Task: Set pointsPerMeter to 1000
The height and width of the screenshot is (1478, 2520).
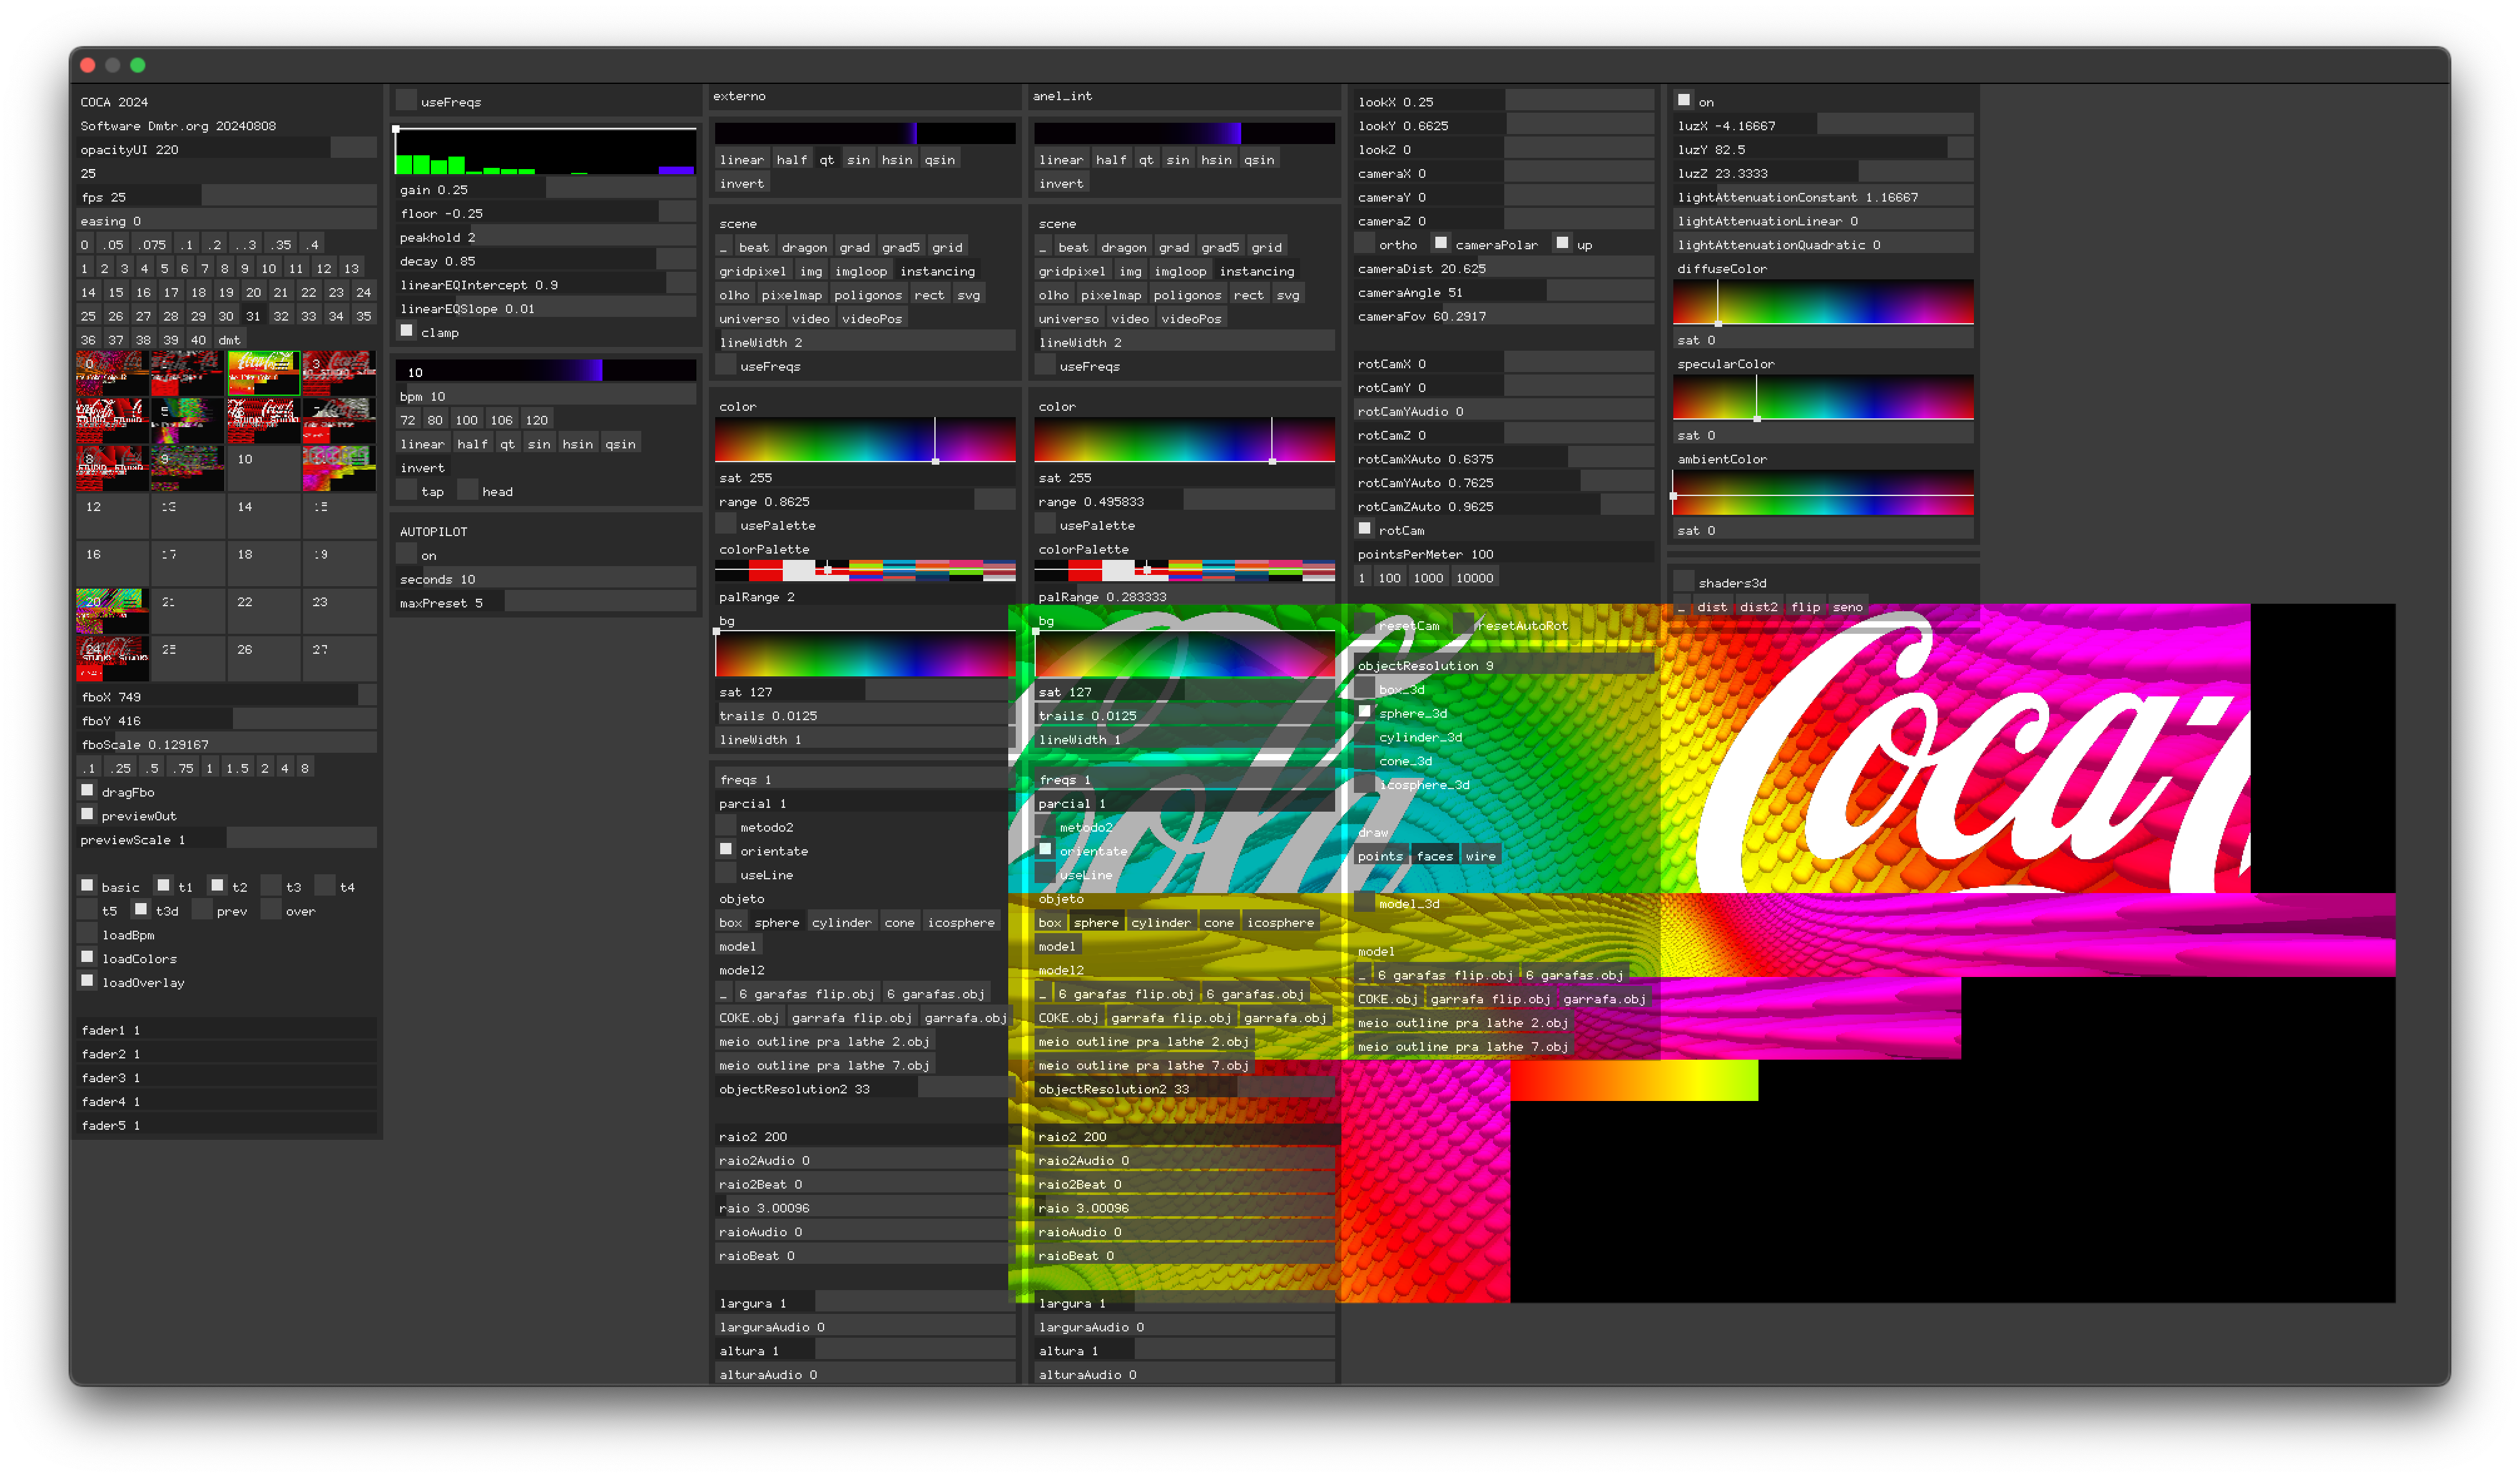Action: click(x=1428, y=578)
